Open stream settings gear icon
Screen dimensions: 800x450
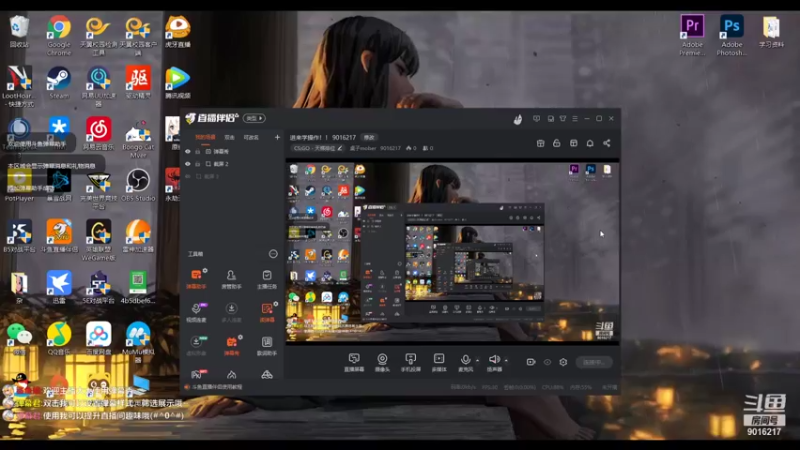[x=563, y=362]
